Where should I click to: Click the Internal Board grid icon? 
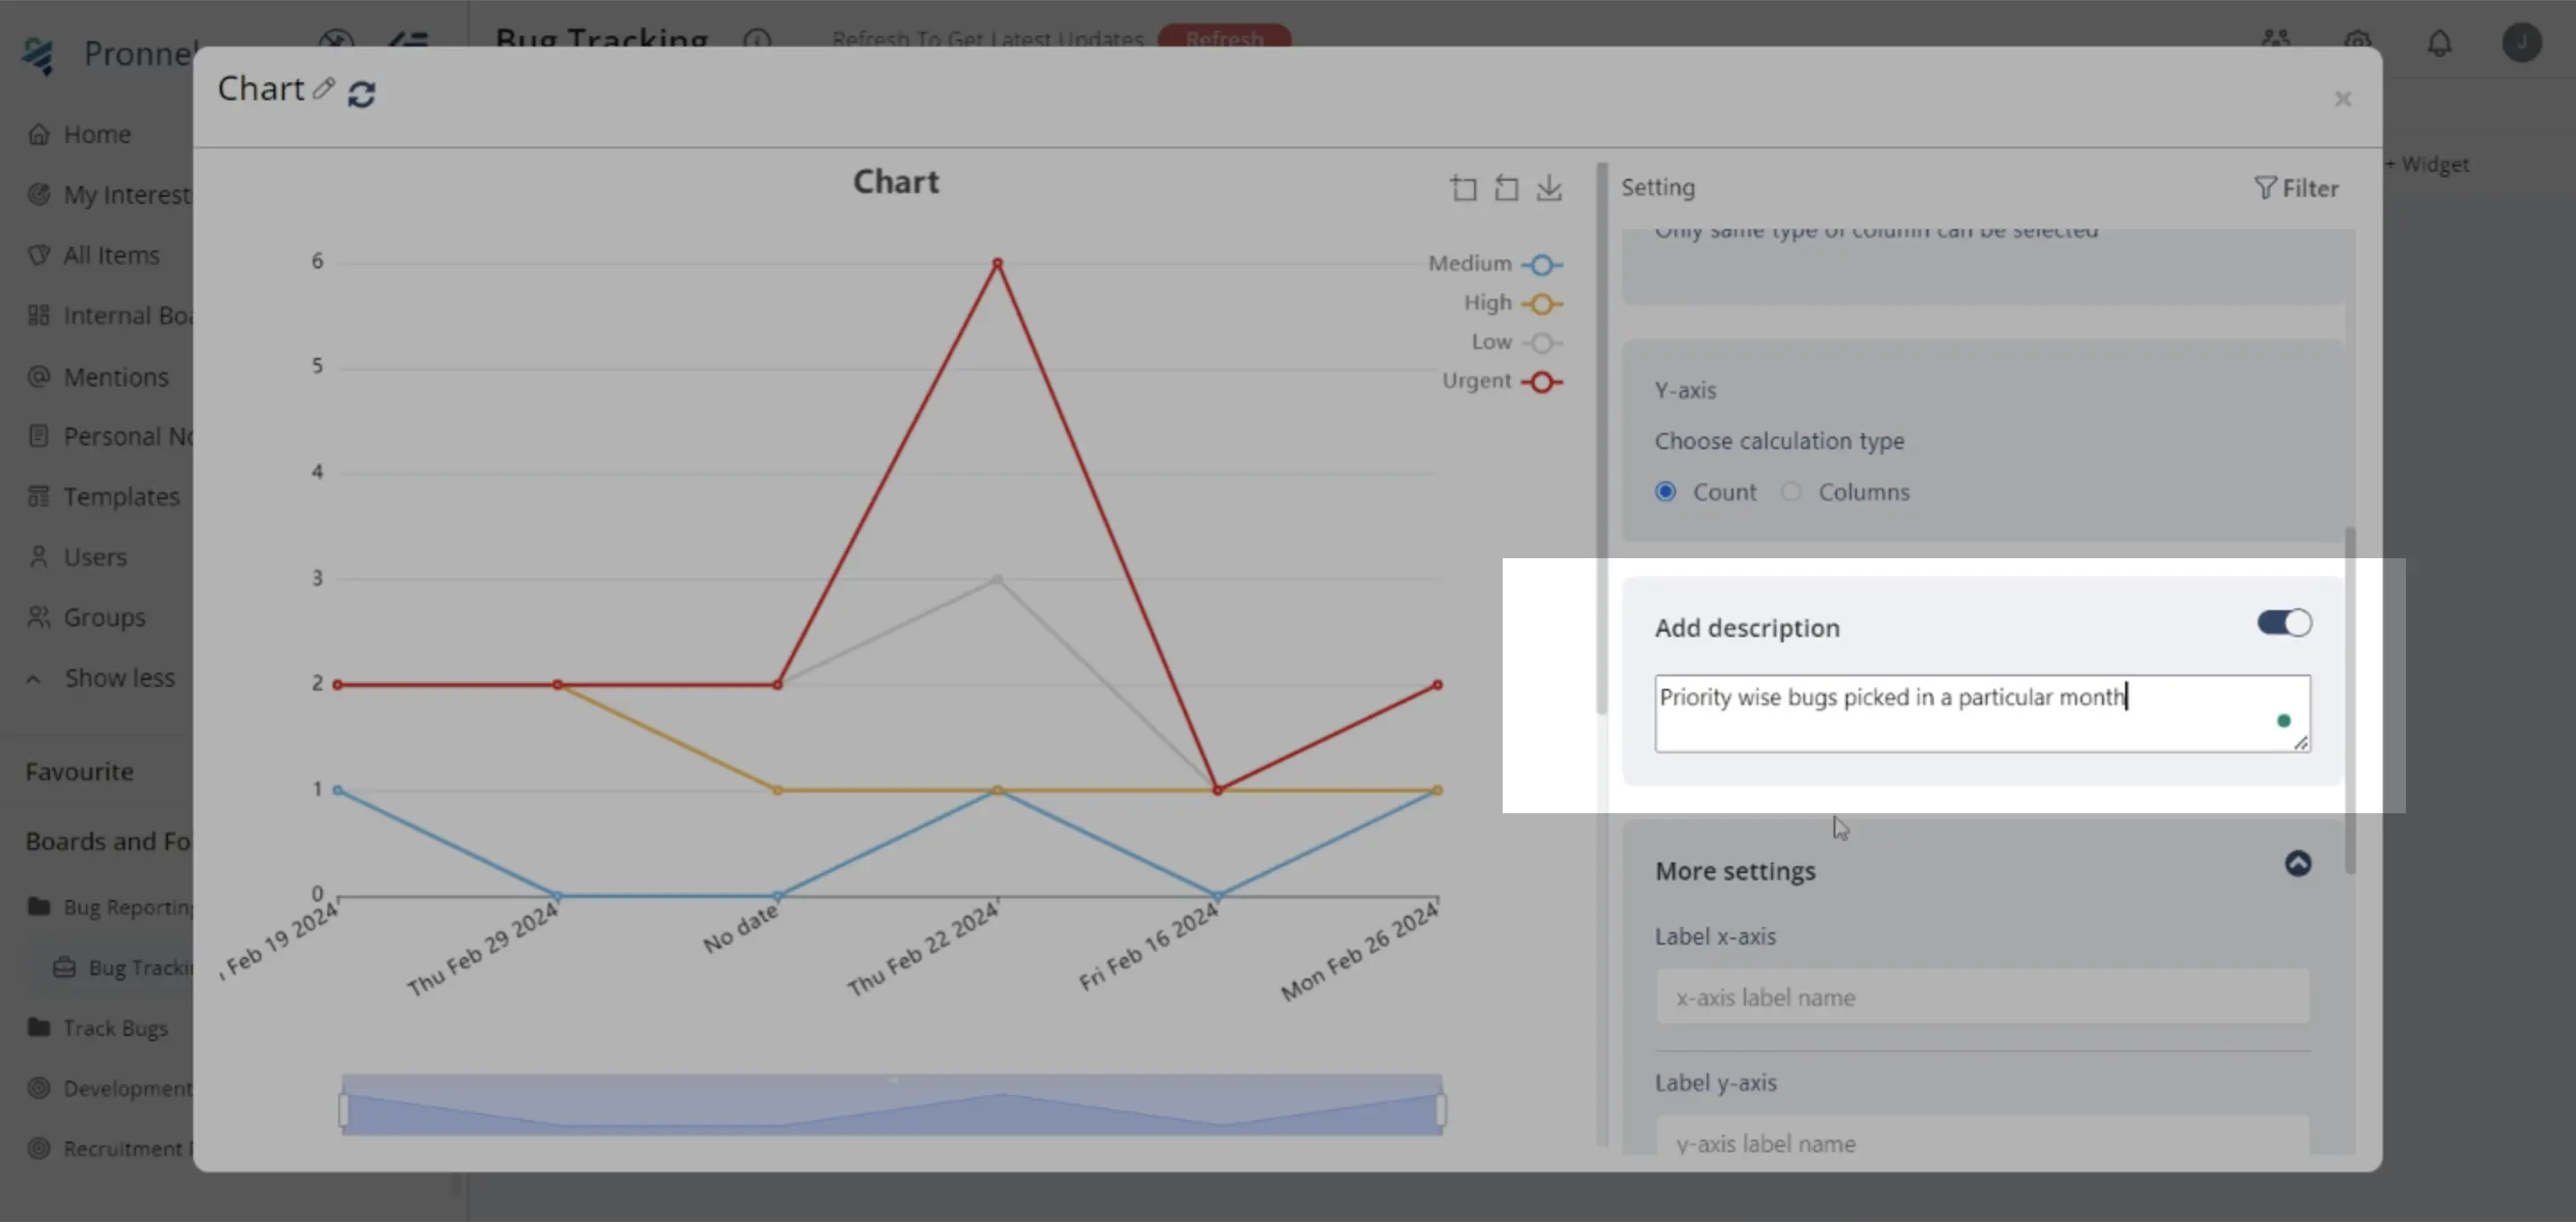point(38,316)
